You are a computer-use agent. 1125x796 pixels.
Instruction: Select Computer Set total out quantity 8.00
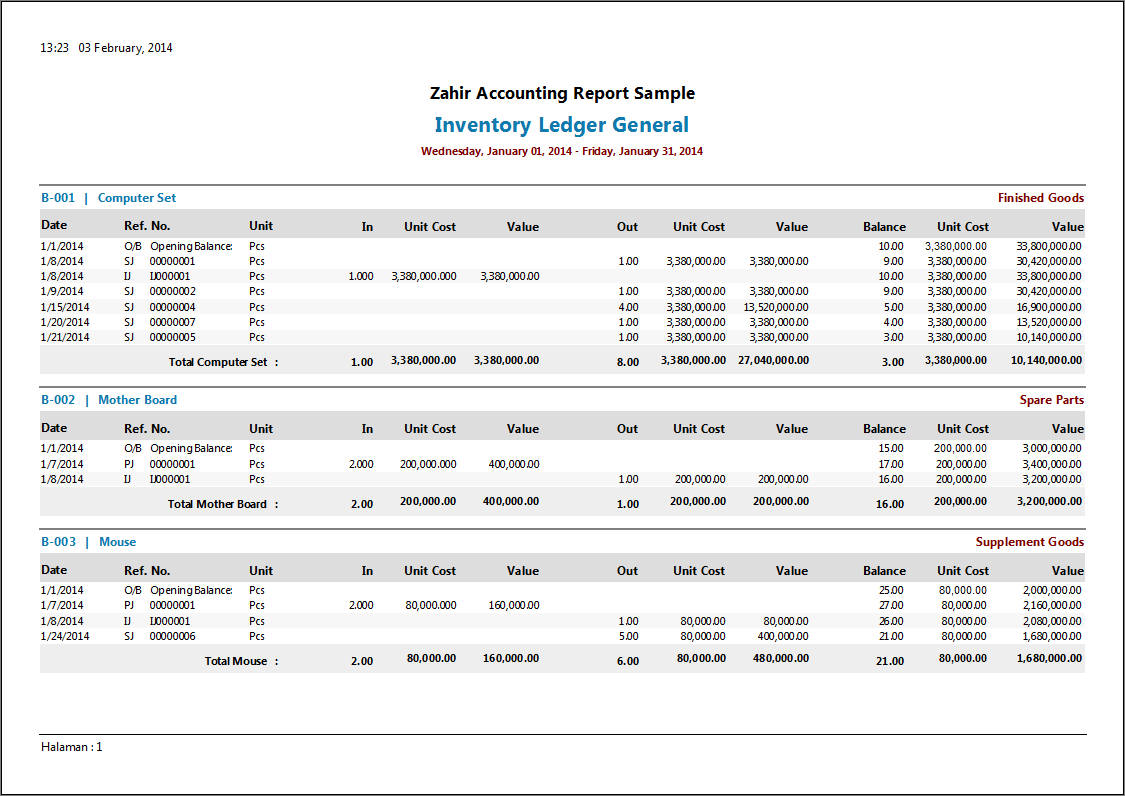[x=628, y=362]
